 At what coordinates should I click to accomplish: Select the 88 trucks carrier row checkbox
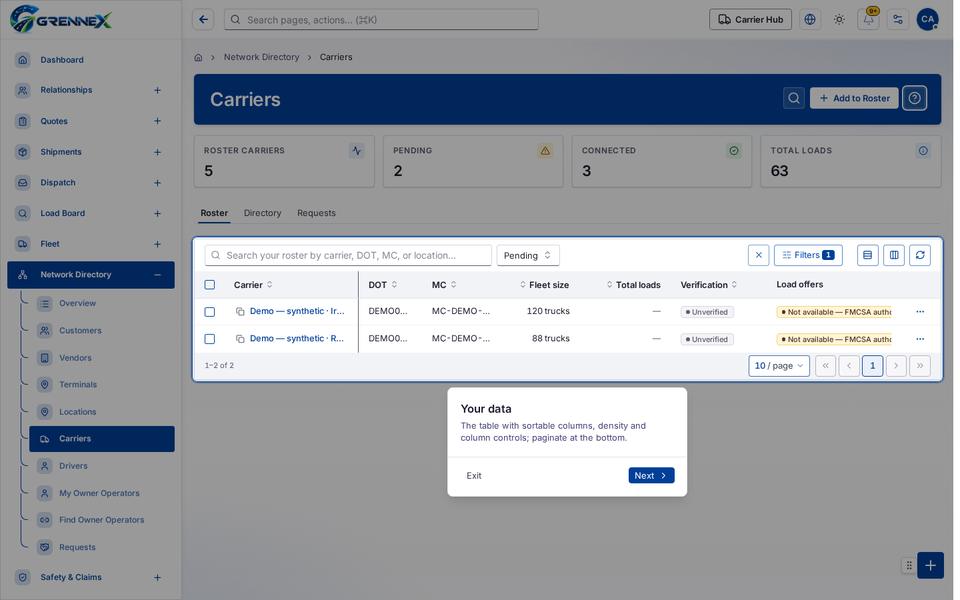click(210, 339)
